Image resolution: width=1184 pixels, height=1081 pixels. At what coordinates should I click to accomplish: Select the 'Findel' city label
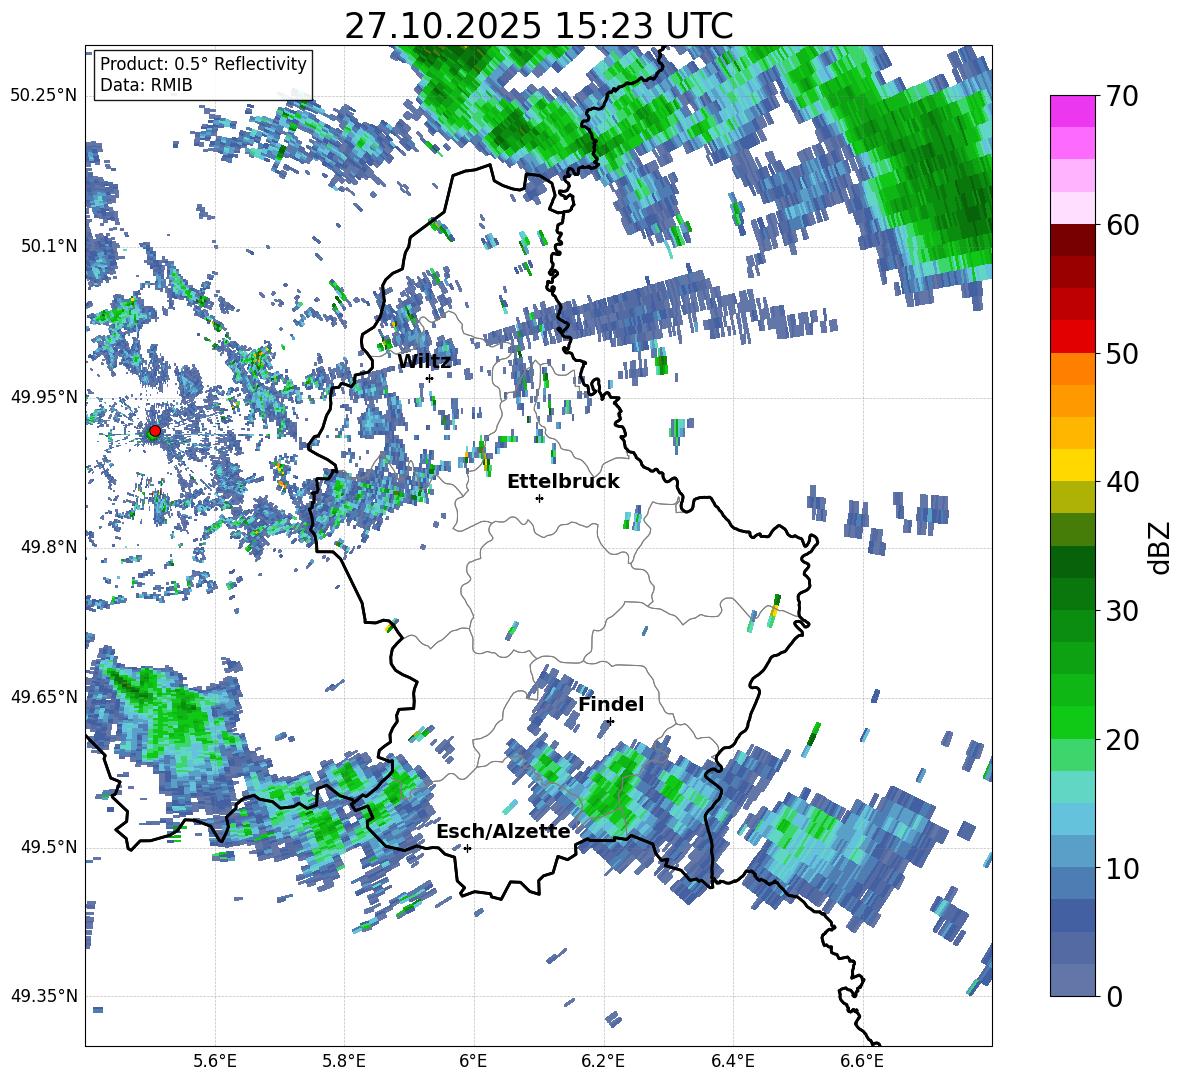tap(611, 704)
